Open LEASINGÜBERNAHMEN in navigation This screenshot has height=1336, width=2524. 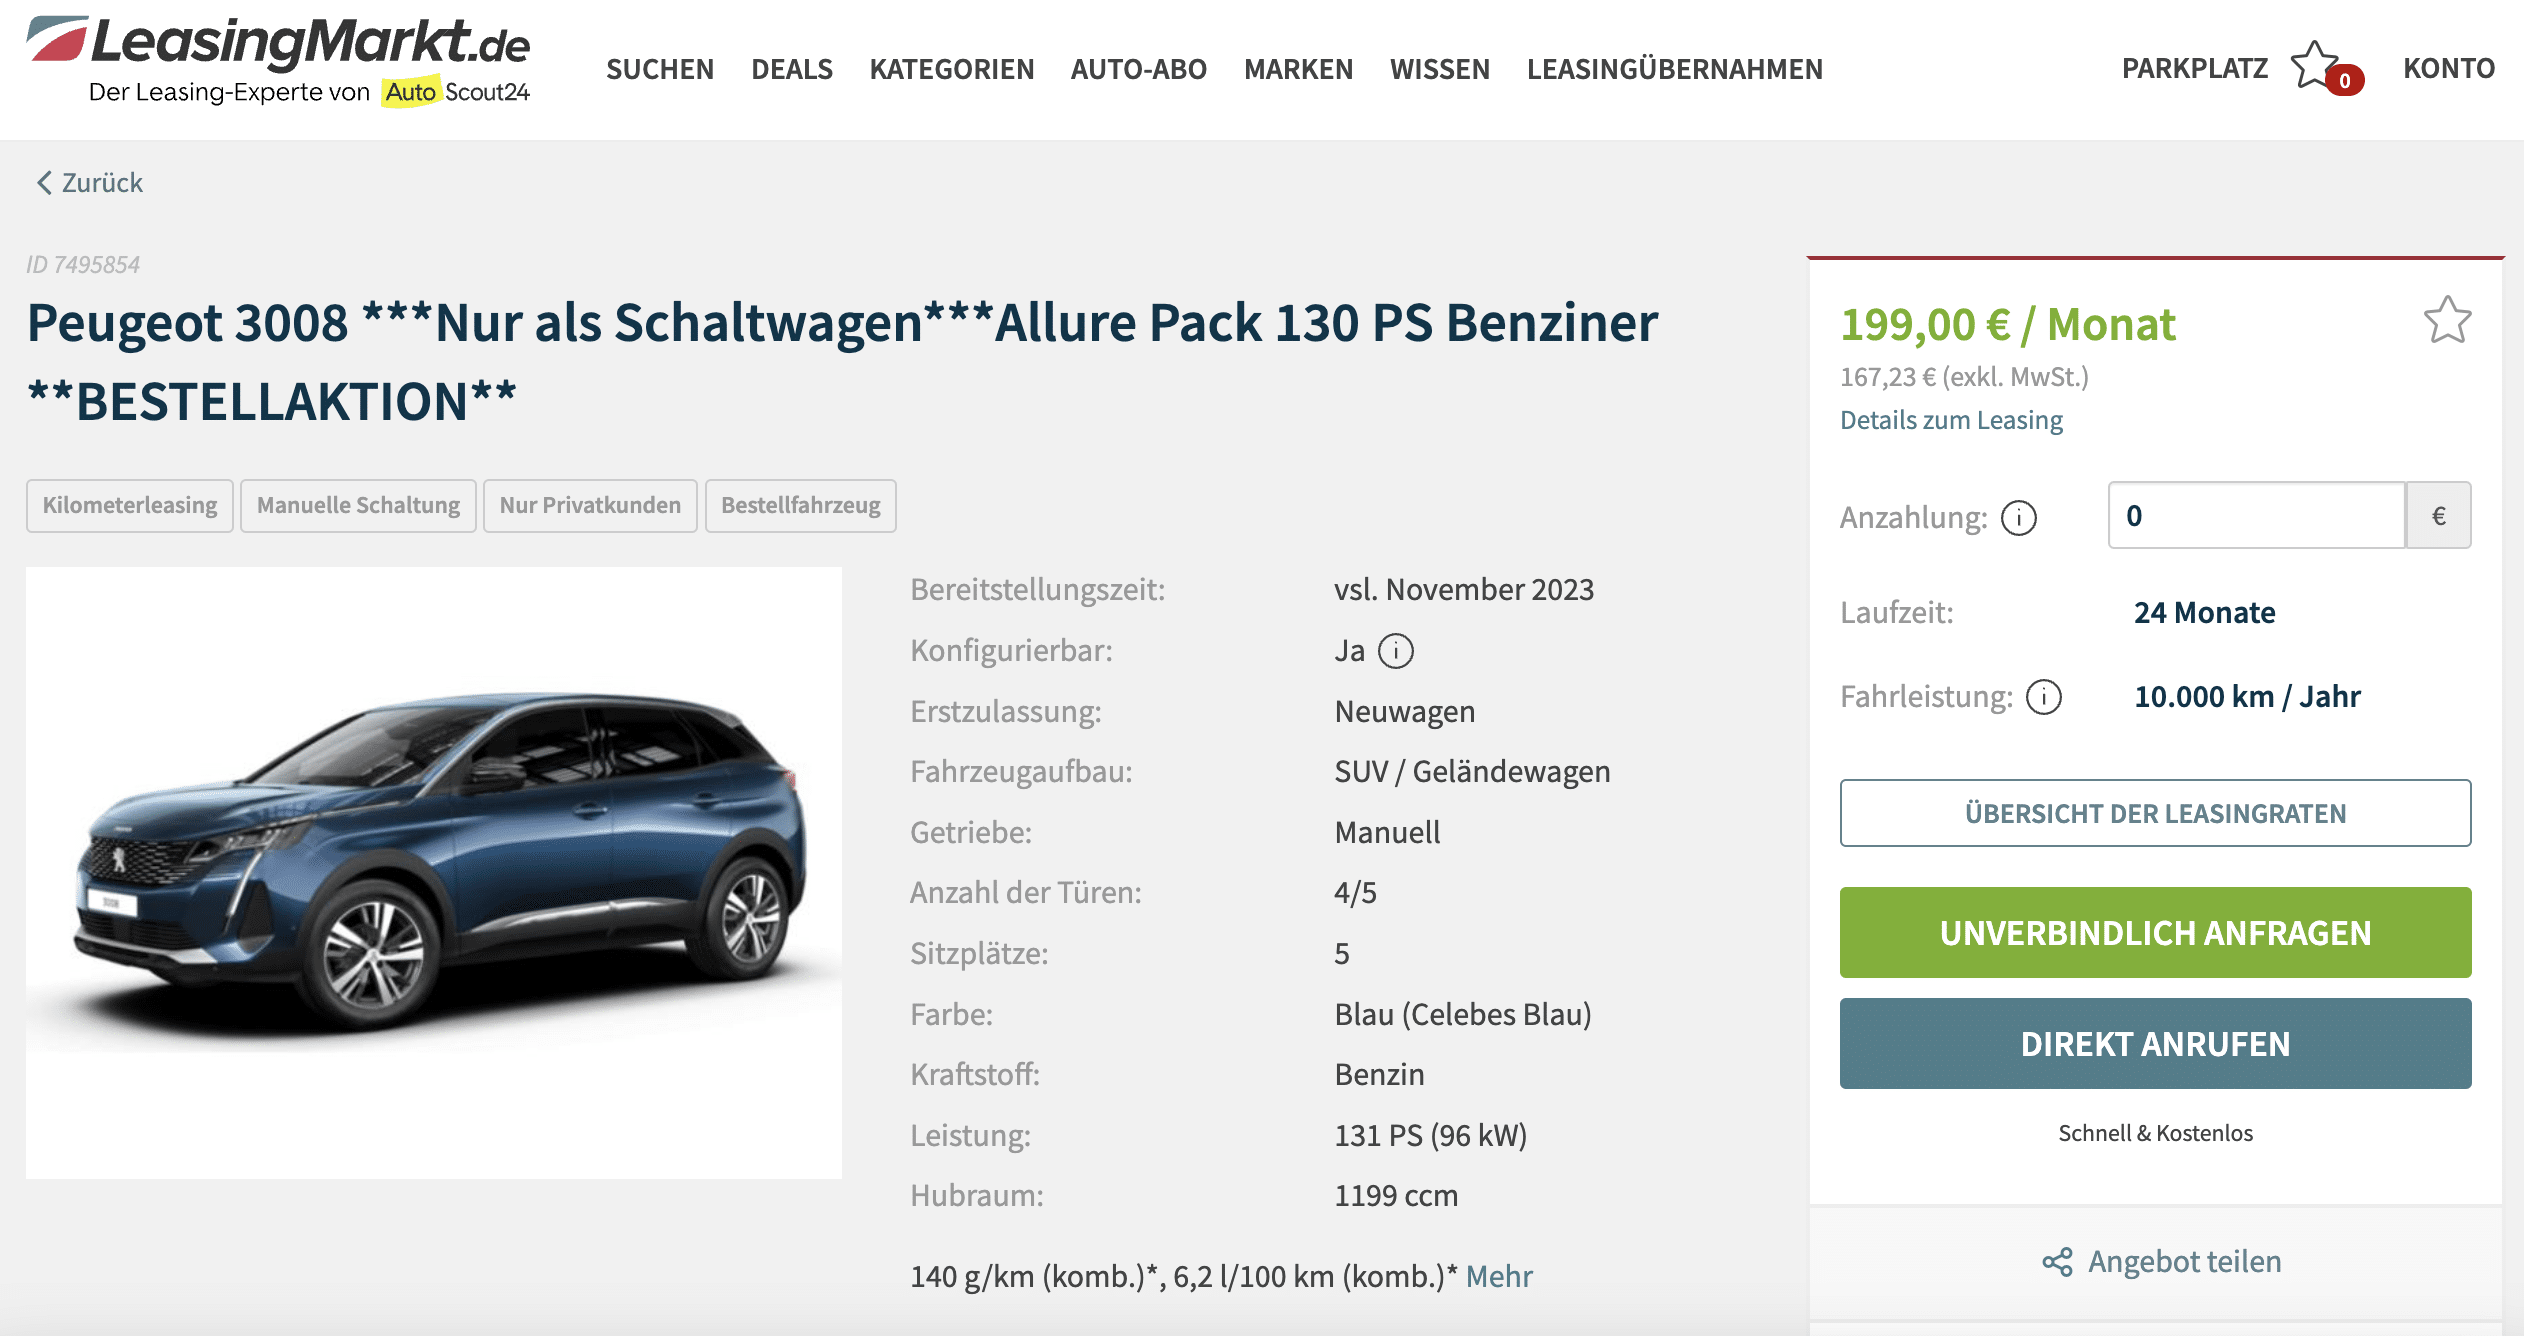coord(1675,69)
